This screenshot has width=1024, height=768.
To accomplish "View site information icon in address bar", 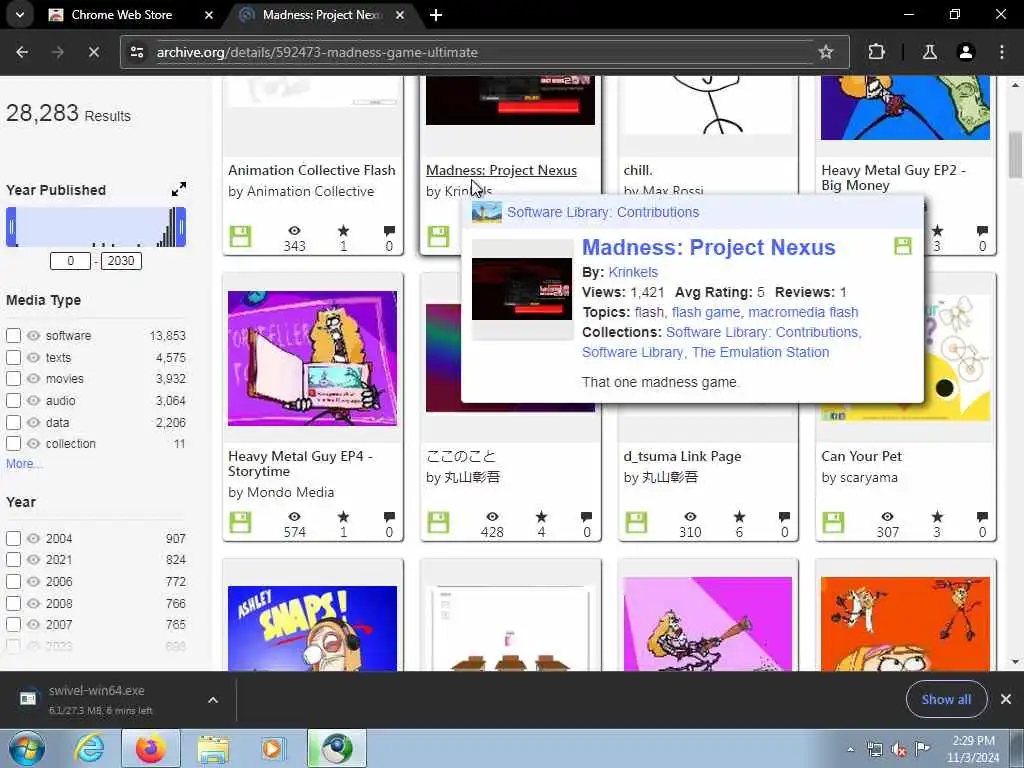I will click(x=137, y=52).
